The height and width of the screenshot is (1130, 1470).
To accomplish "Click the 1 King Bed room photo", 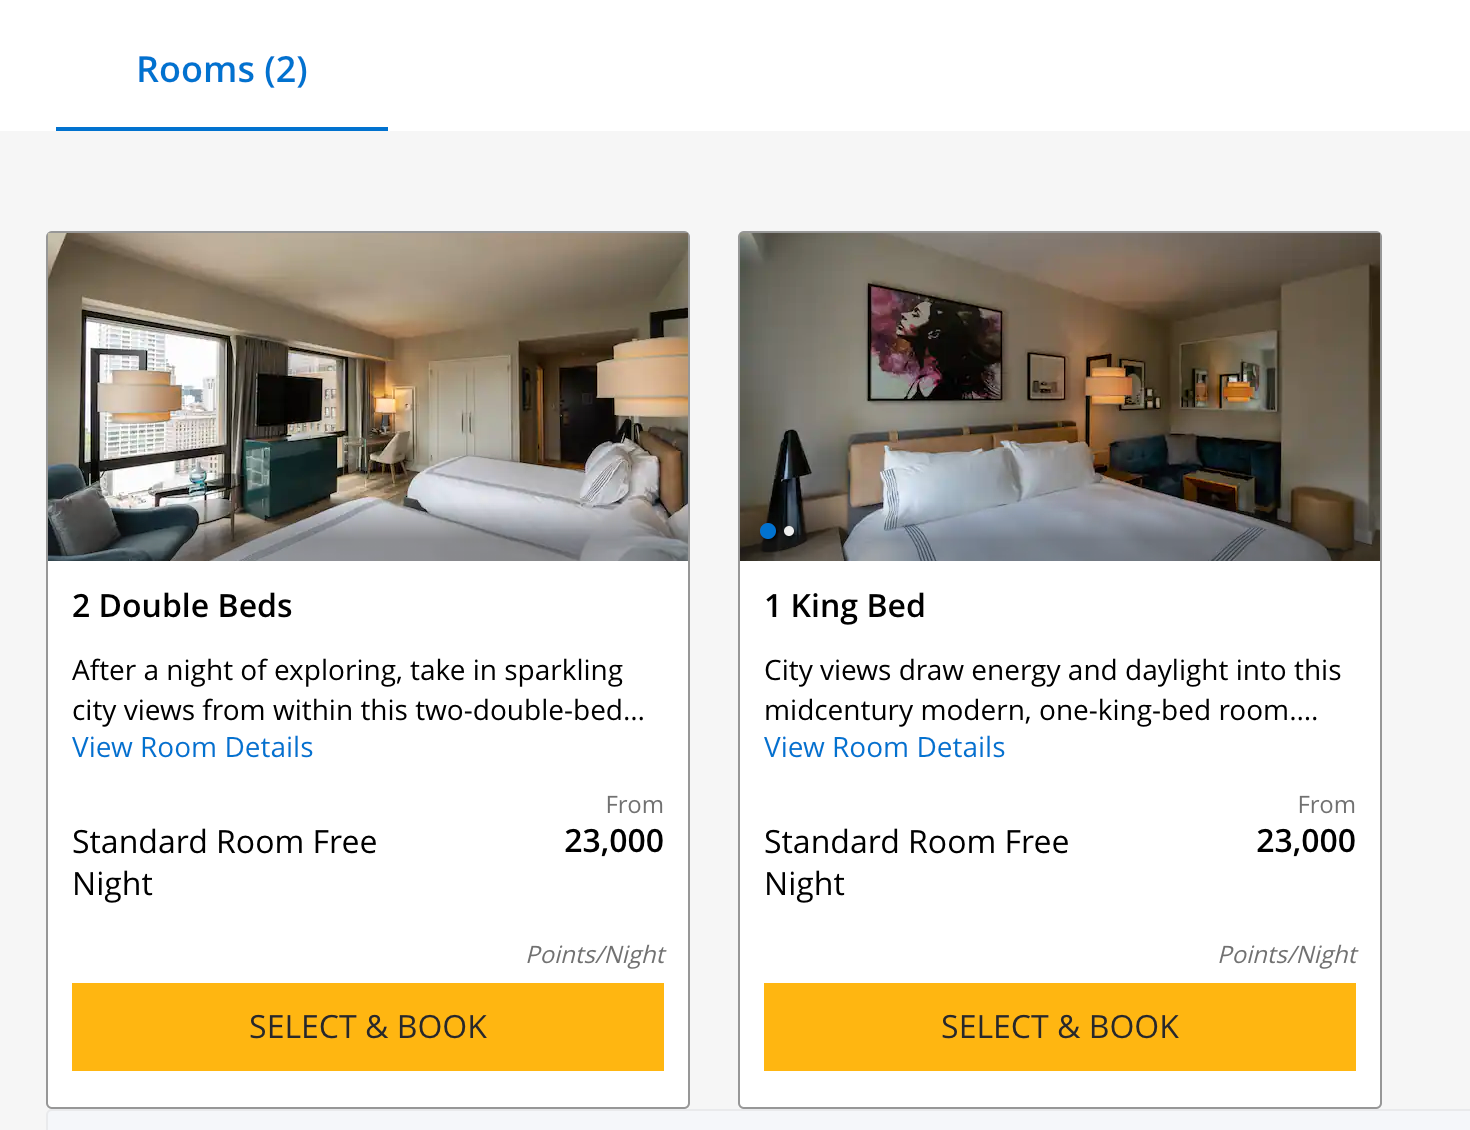I will (x=1060, y=397).
